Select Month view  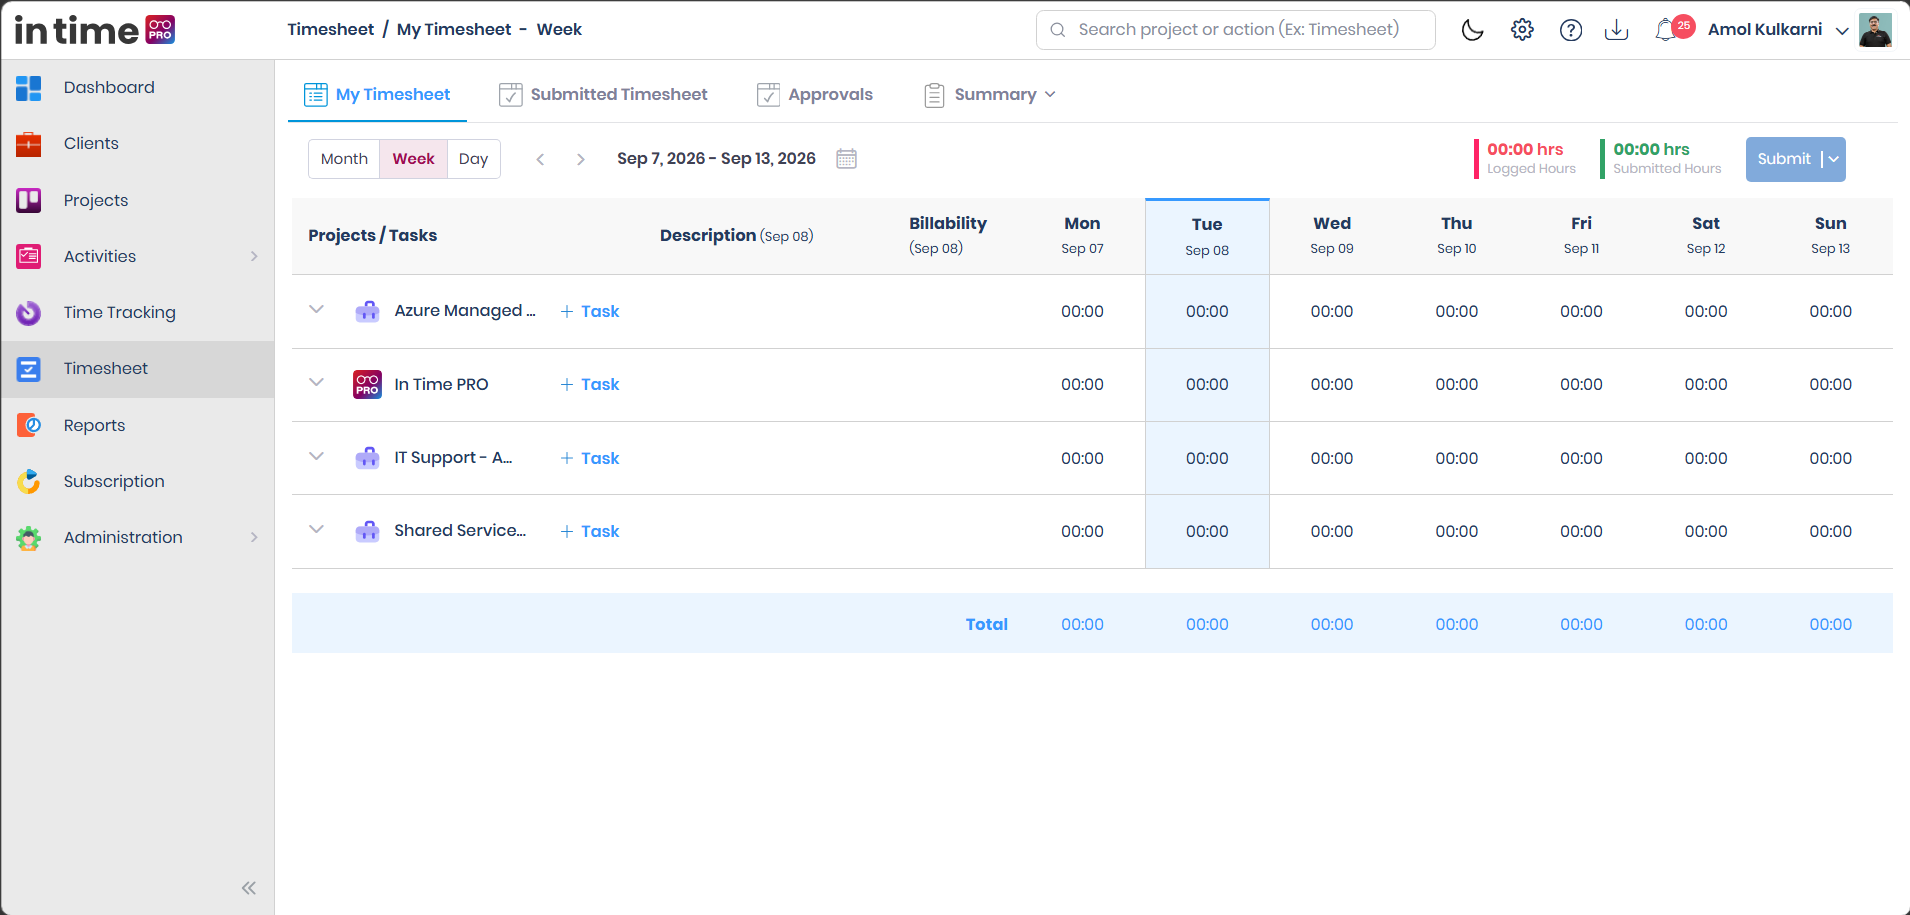(x=344, y=159)
